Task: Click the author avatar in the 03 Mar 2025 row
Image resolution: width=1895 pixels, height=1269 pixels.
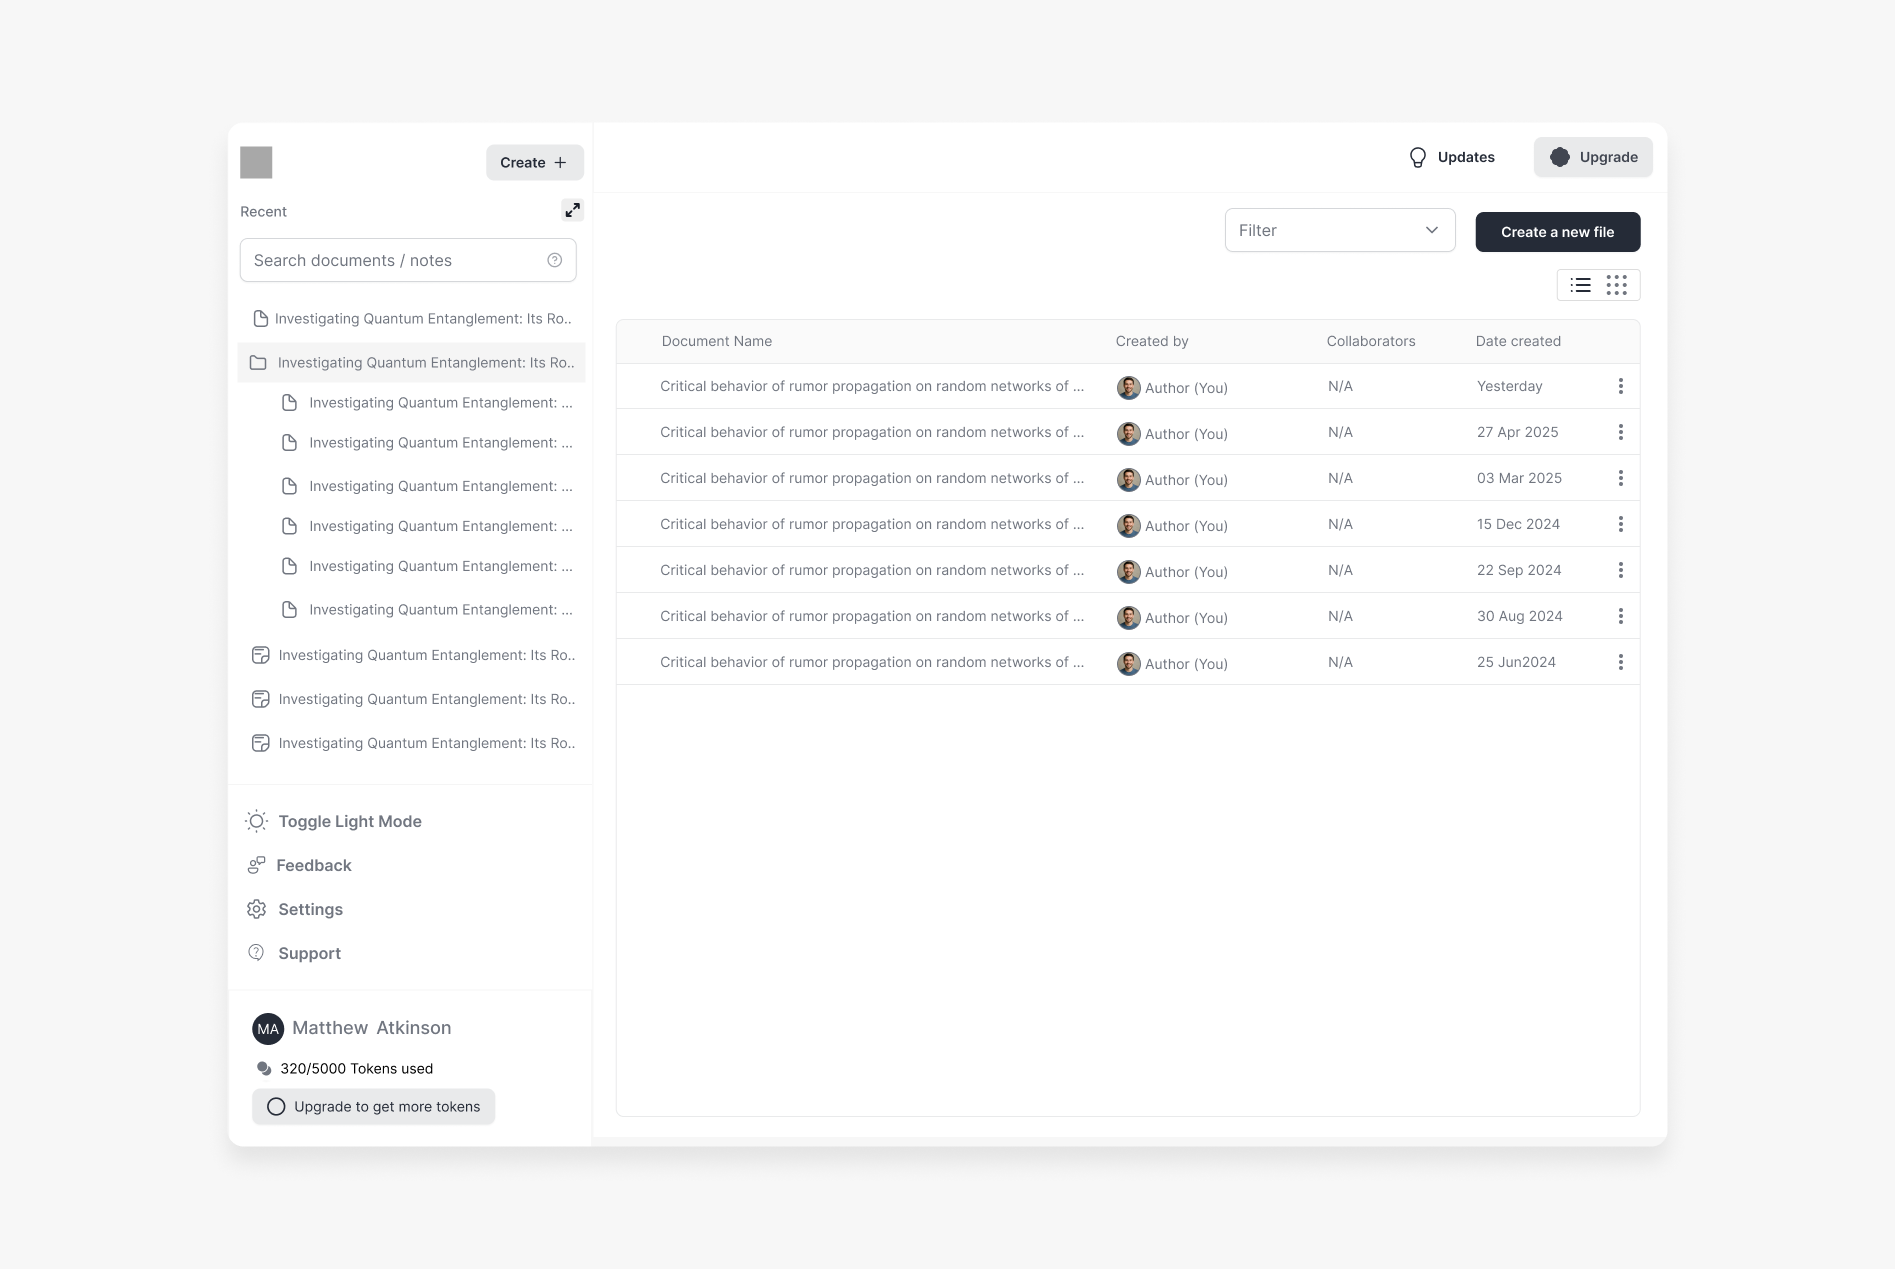Action: [1129, 480]
